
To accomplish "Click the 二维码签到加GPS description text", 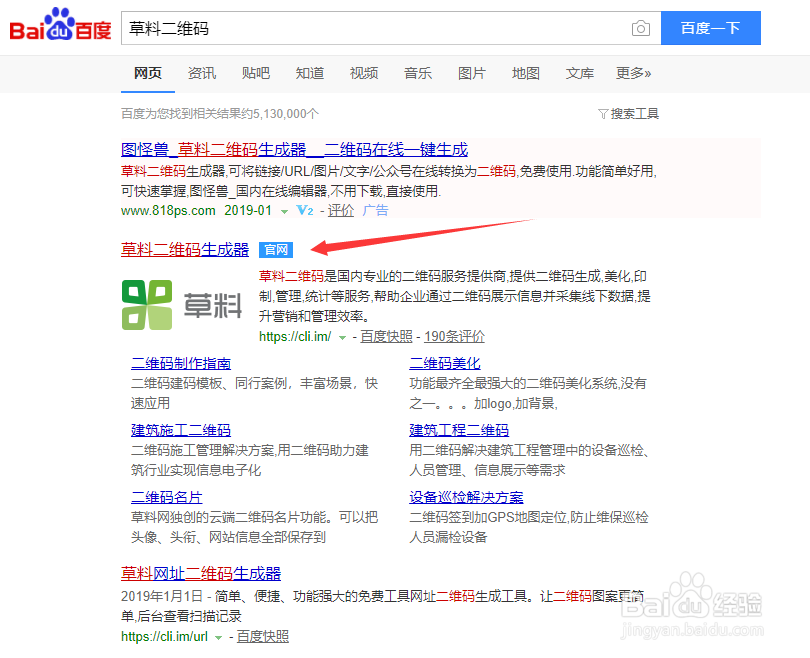I will pos(529,527).
